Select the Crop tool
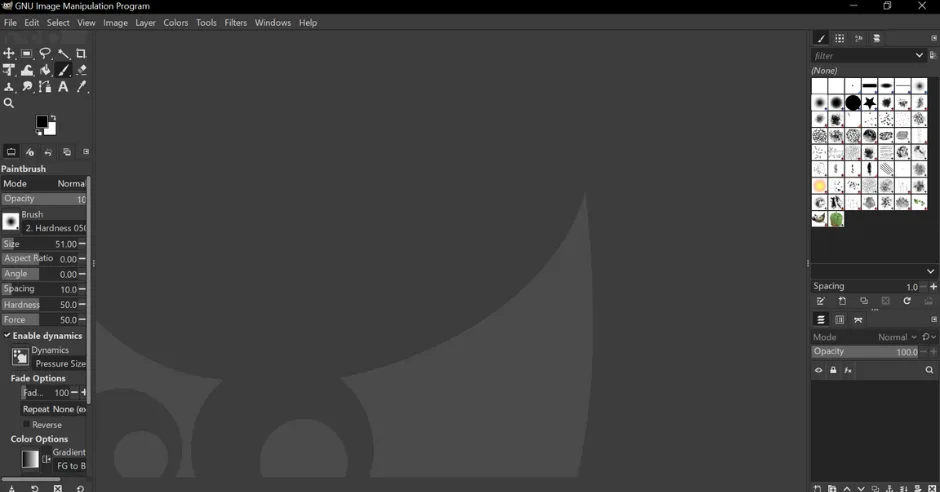 pyautogui.click(x=81, y=53)
